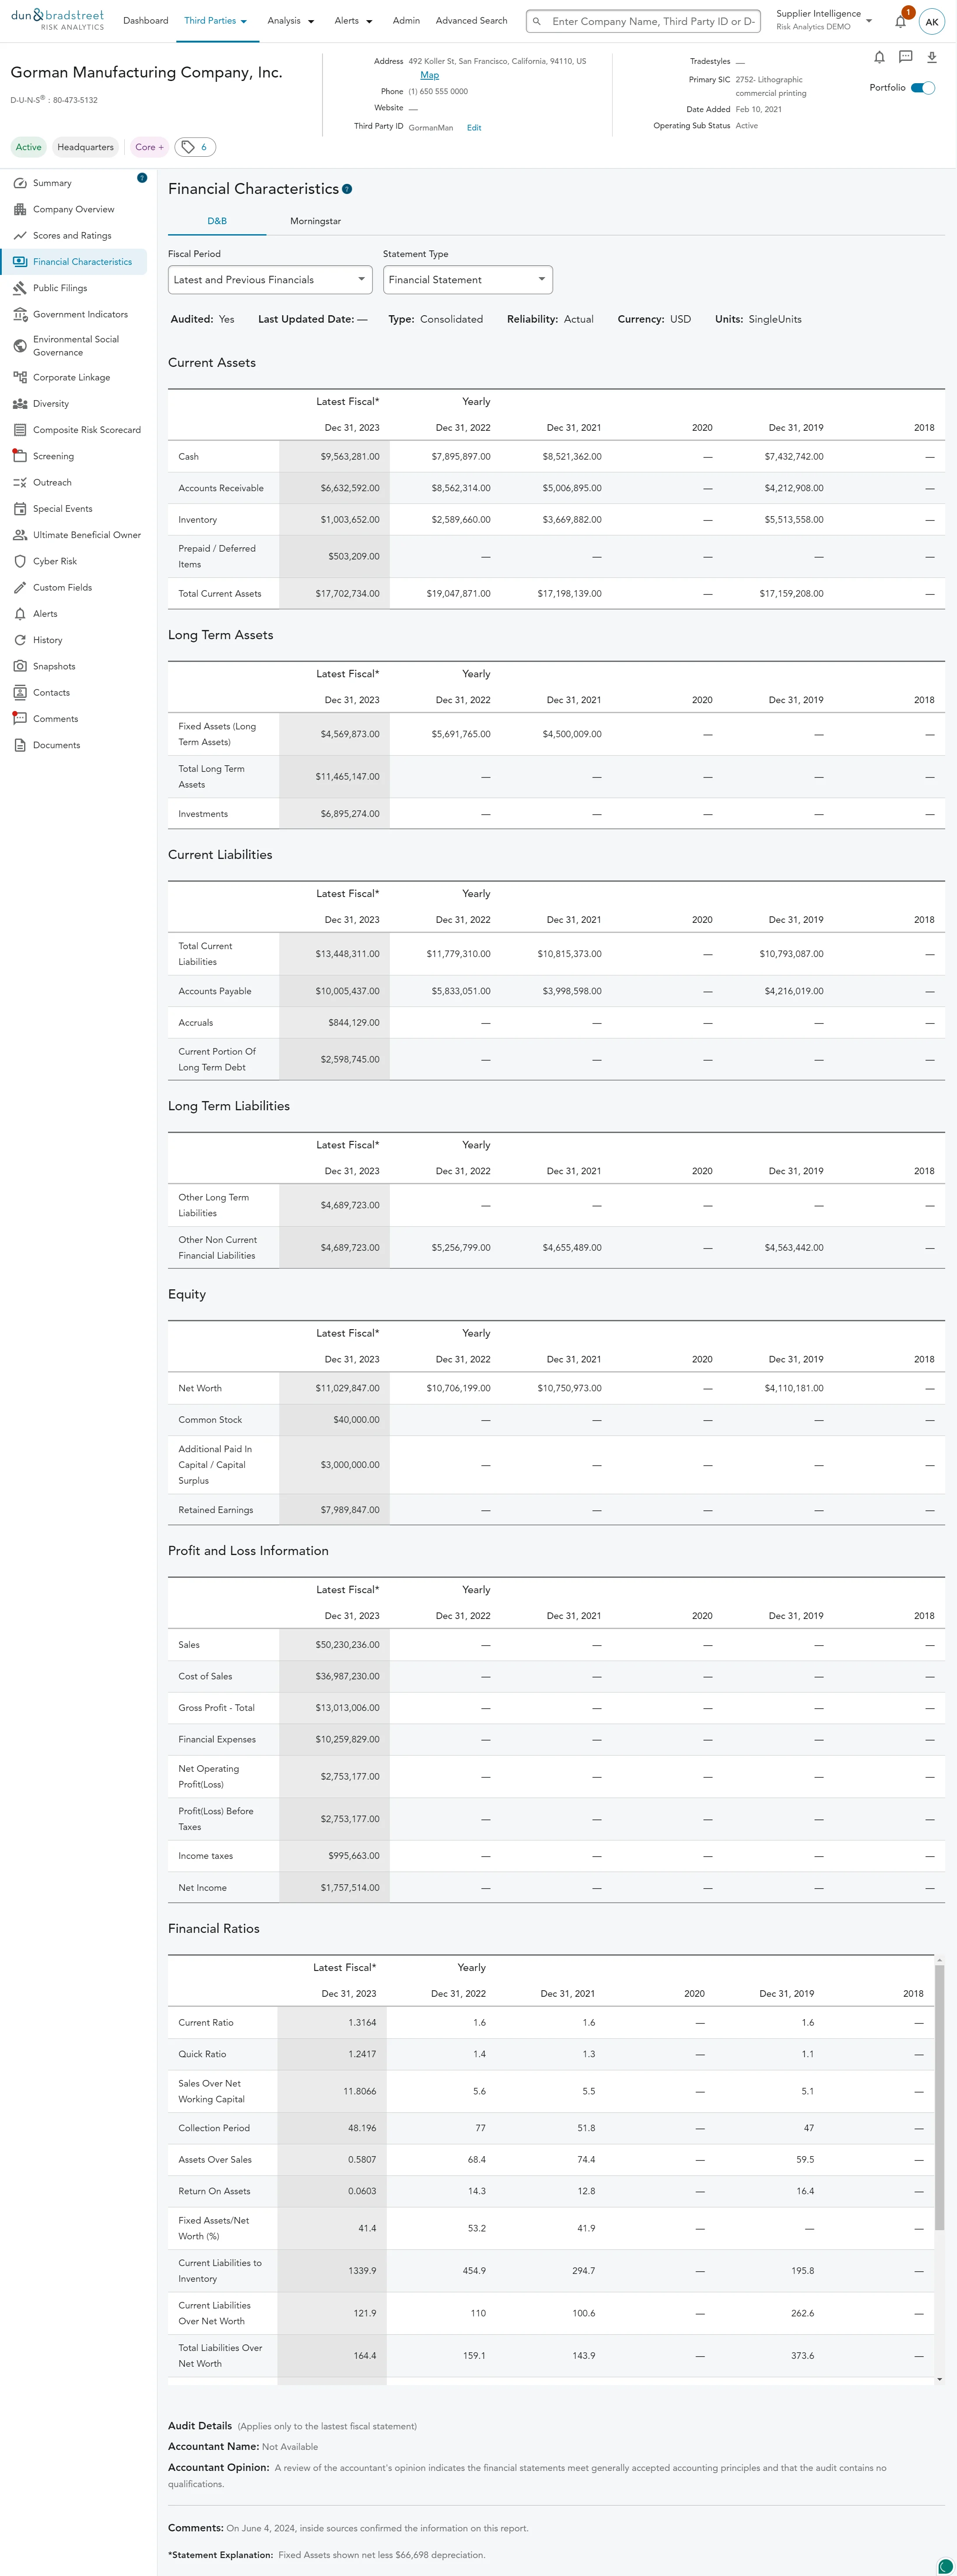957x2576 pixels.
Task: Open the comment bubble icon in header
Action: tap(905, 57)
